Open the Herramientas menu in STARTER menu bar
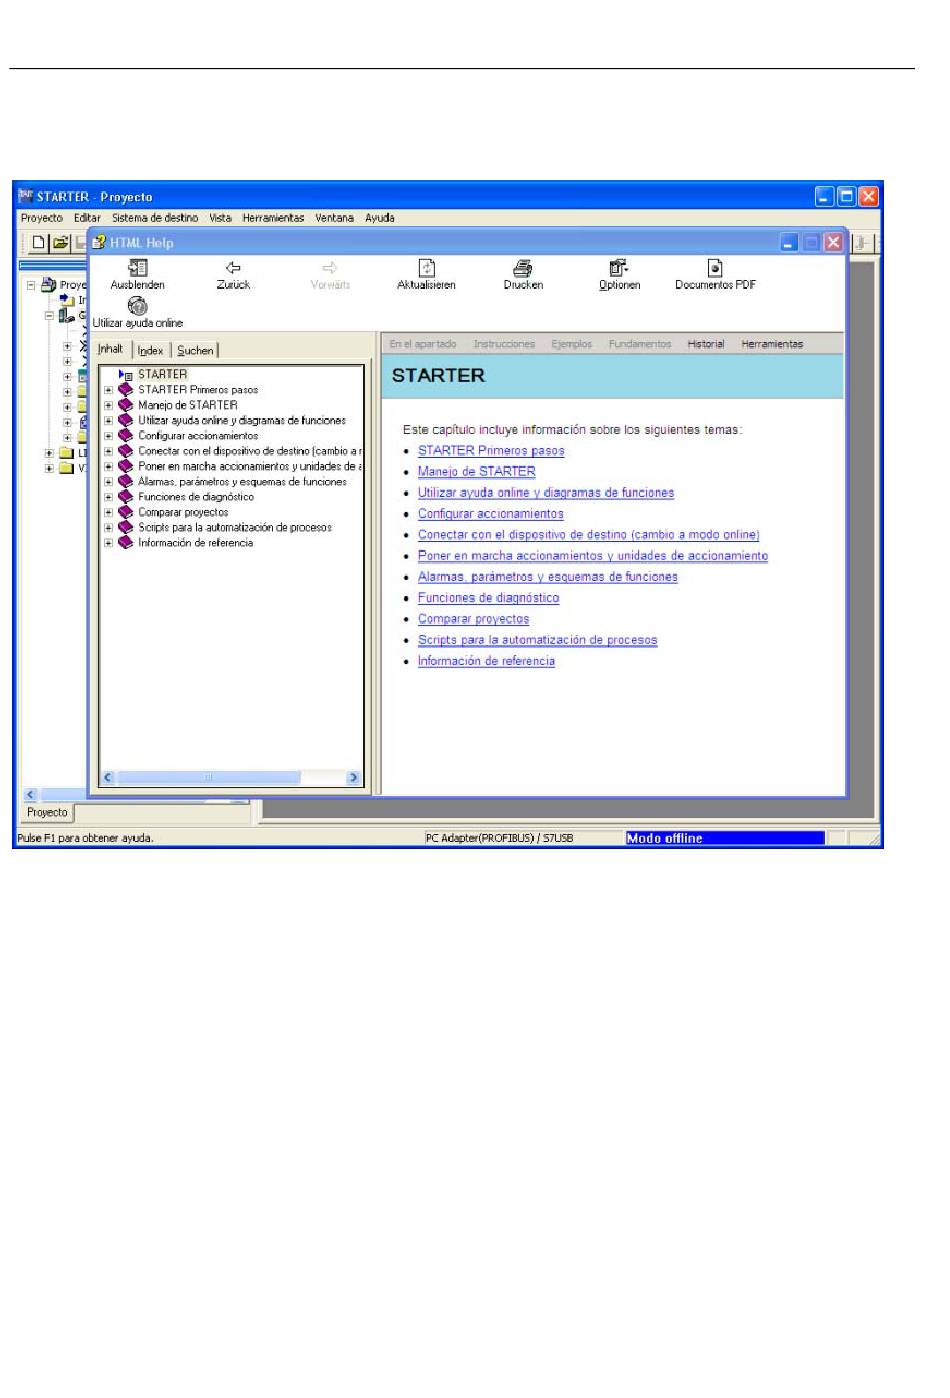Image resolution: width=950 pixels, height=1398 pixels. coord(273,218)
